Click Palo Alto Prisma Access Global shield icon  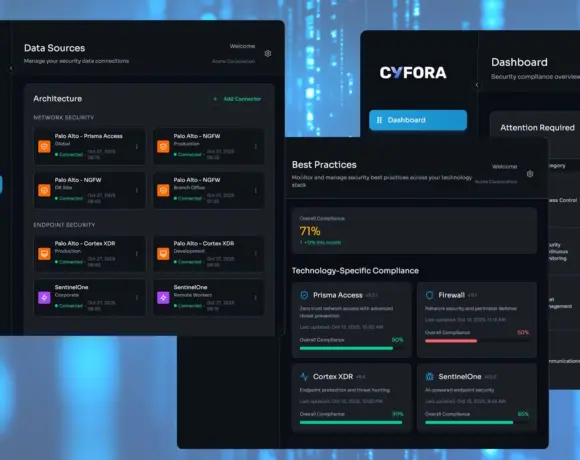point(44,146)
